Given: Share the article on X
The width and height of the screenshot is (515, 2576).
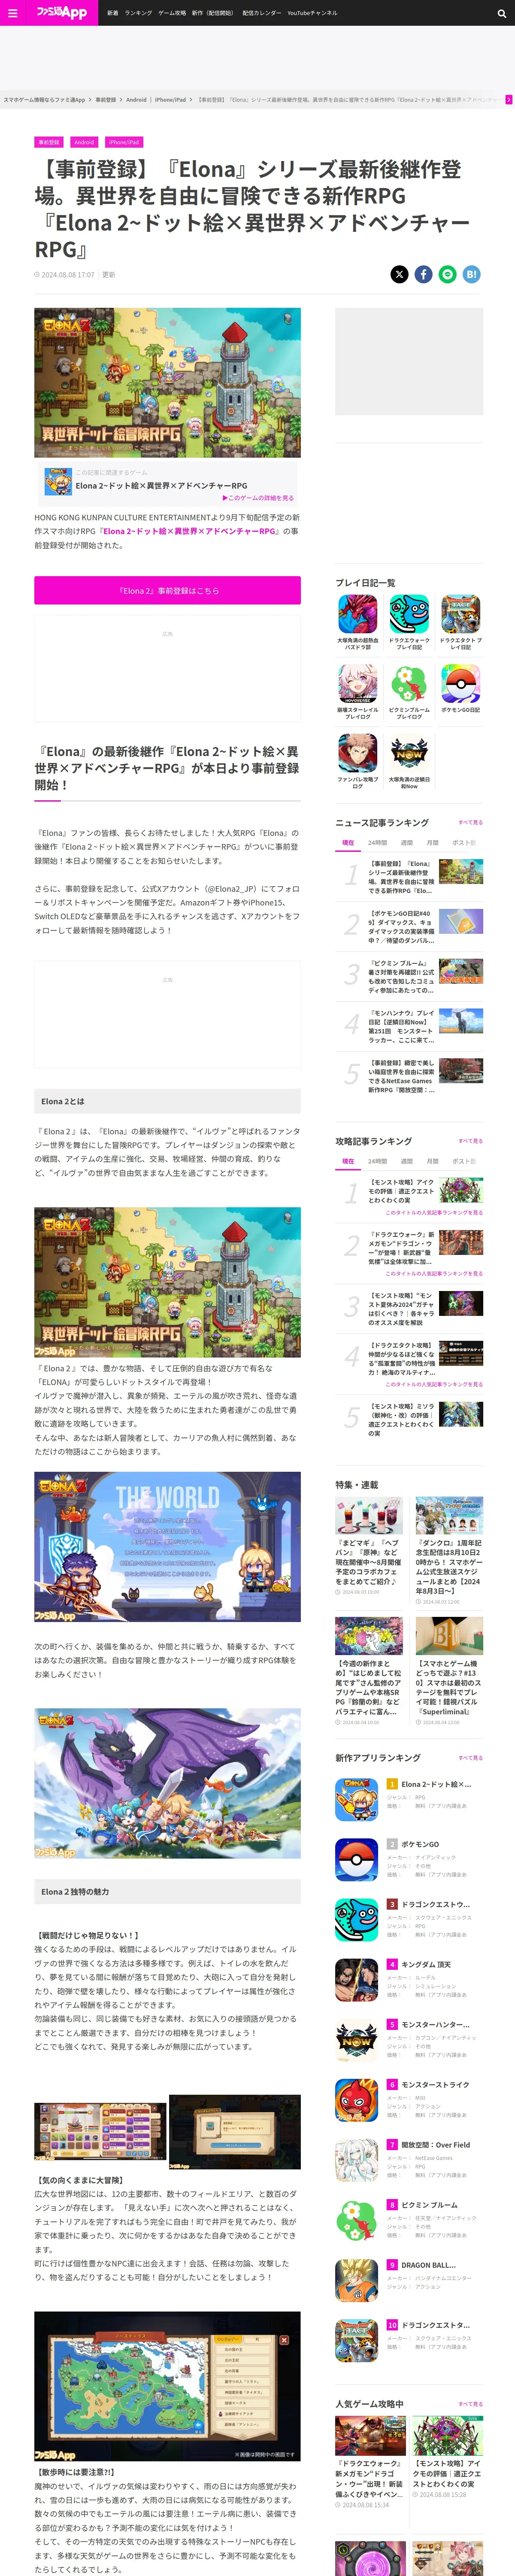Looking at the screenshot, I should point(399,274).
